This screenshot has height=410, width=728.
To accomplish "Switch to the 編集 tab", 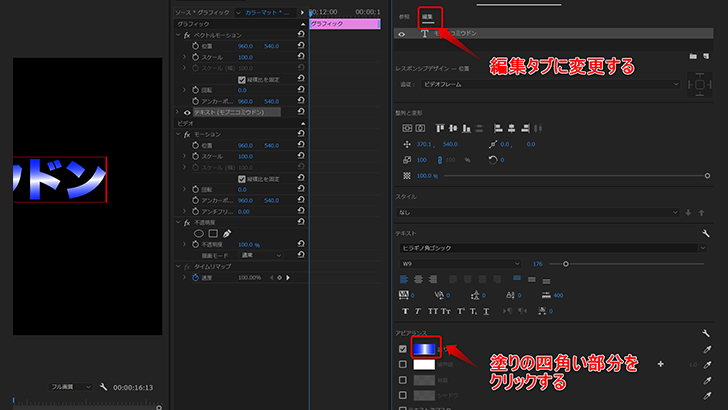I will click(427, 17).
